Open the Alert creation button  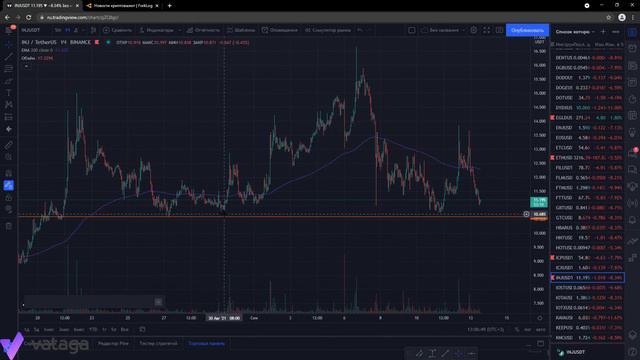[280, 30]
